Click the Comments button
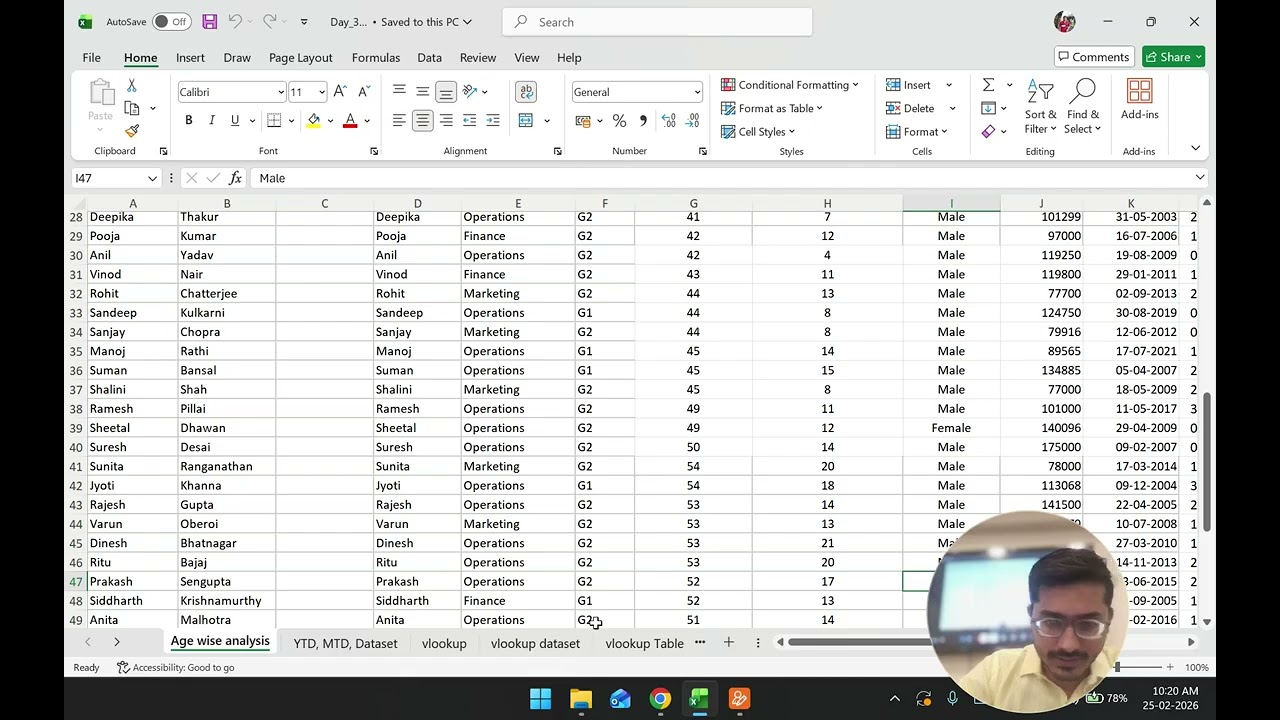This screenshot has width=1280, height=720. 1094,57
